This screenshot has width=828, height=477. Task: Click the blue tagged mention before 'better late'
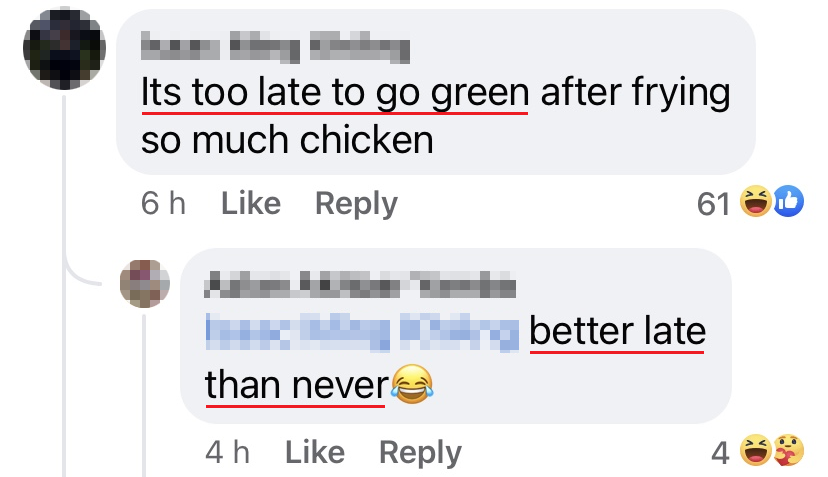pos(362,332)
